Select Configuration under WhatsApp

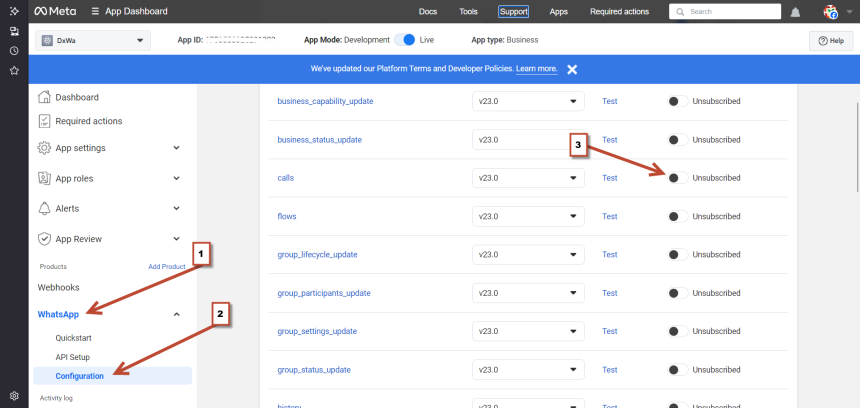112,376
